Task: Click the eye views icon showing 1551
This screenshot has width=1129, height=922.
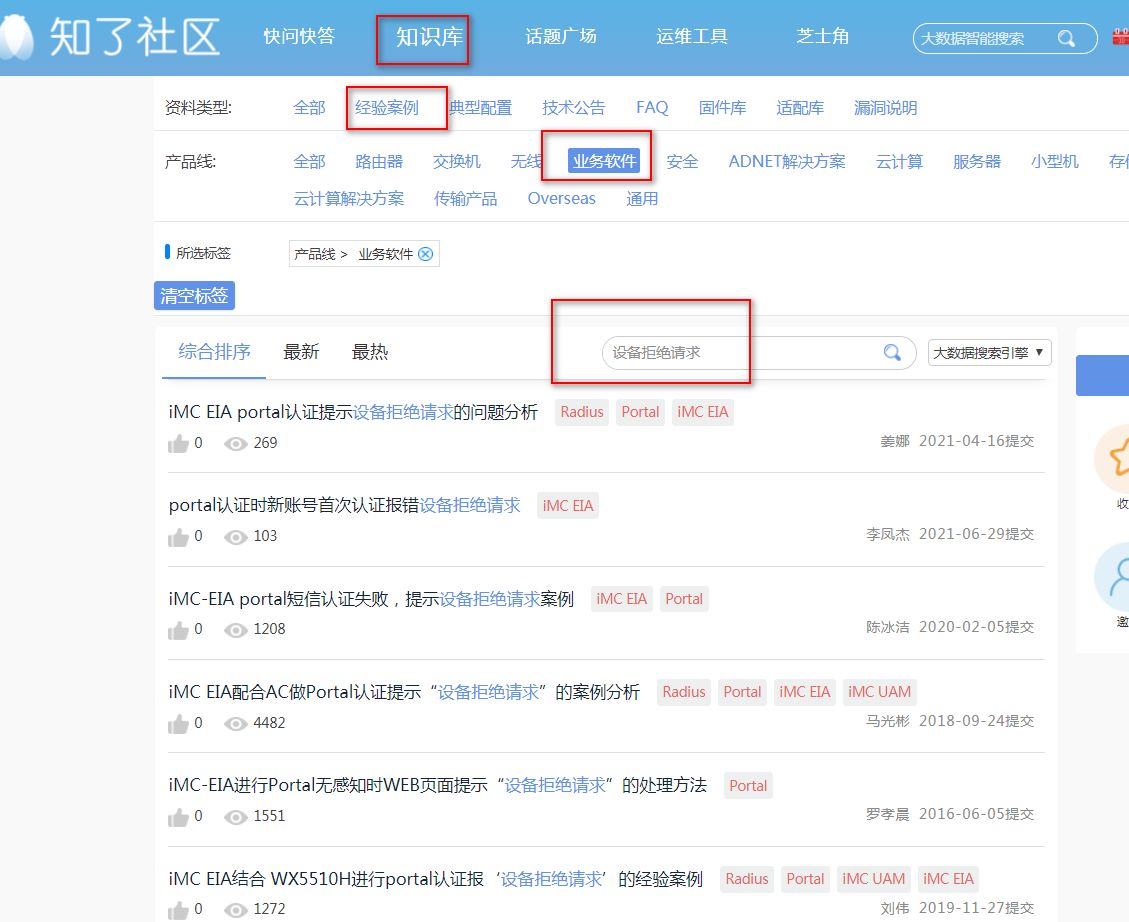Action: tap(235, 817)
